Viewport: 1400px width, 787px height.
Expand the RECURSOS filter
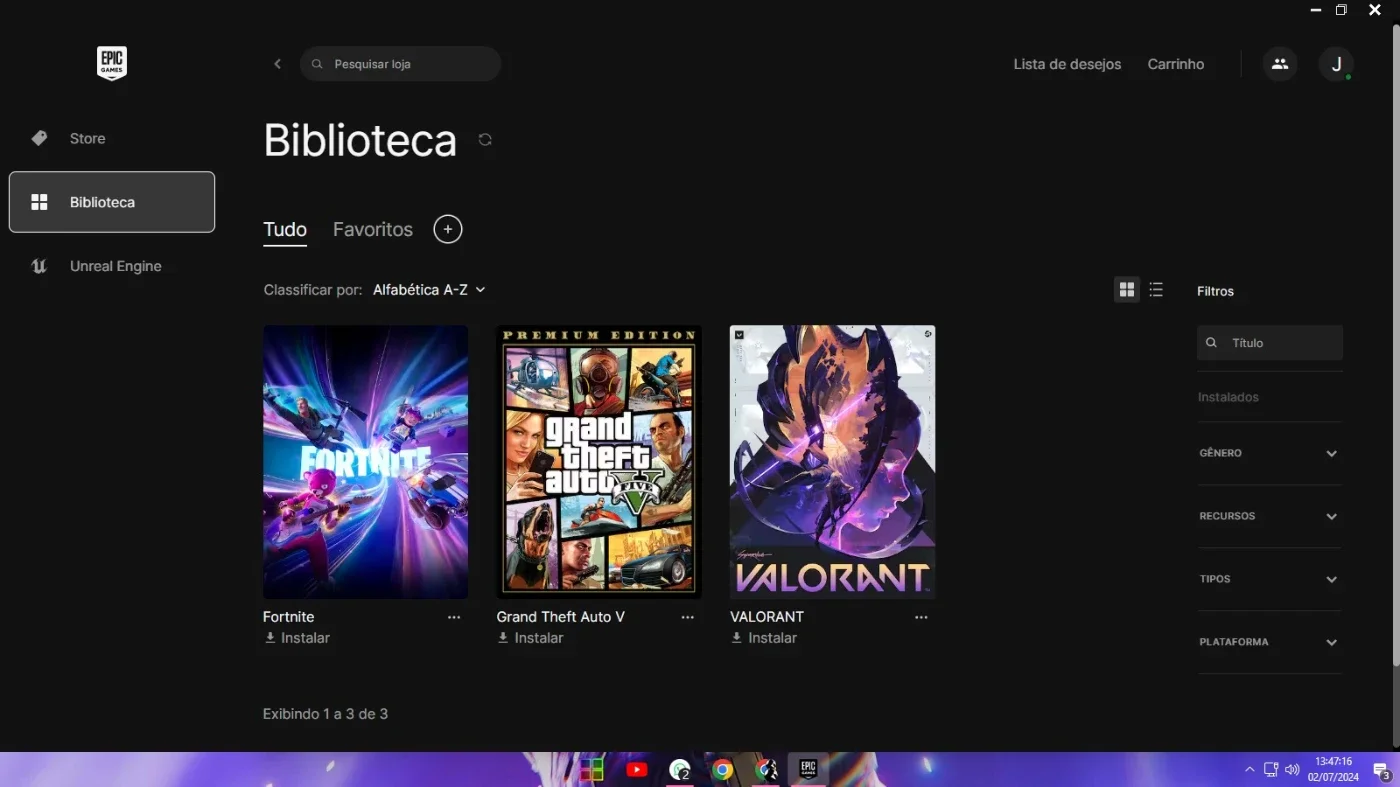1270,516
